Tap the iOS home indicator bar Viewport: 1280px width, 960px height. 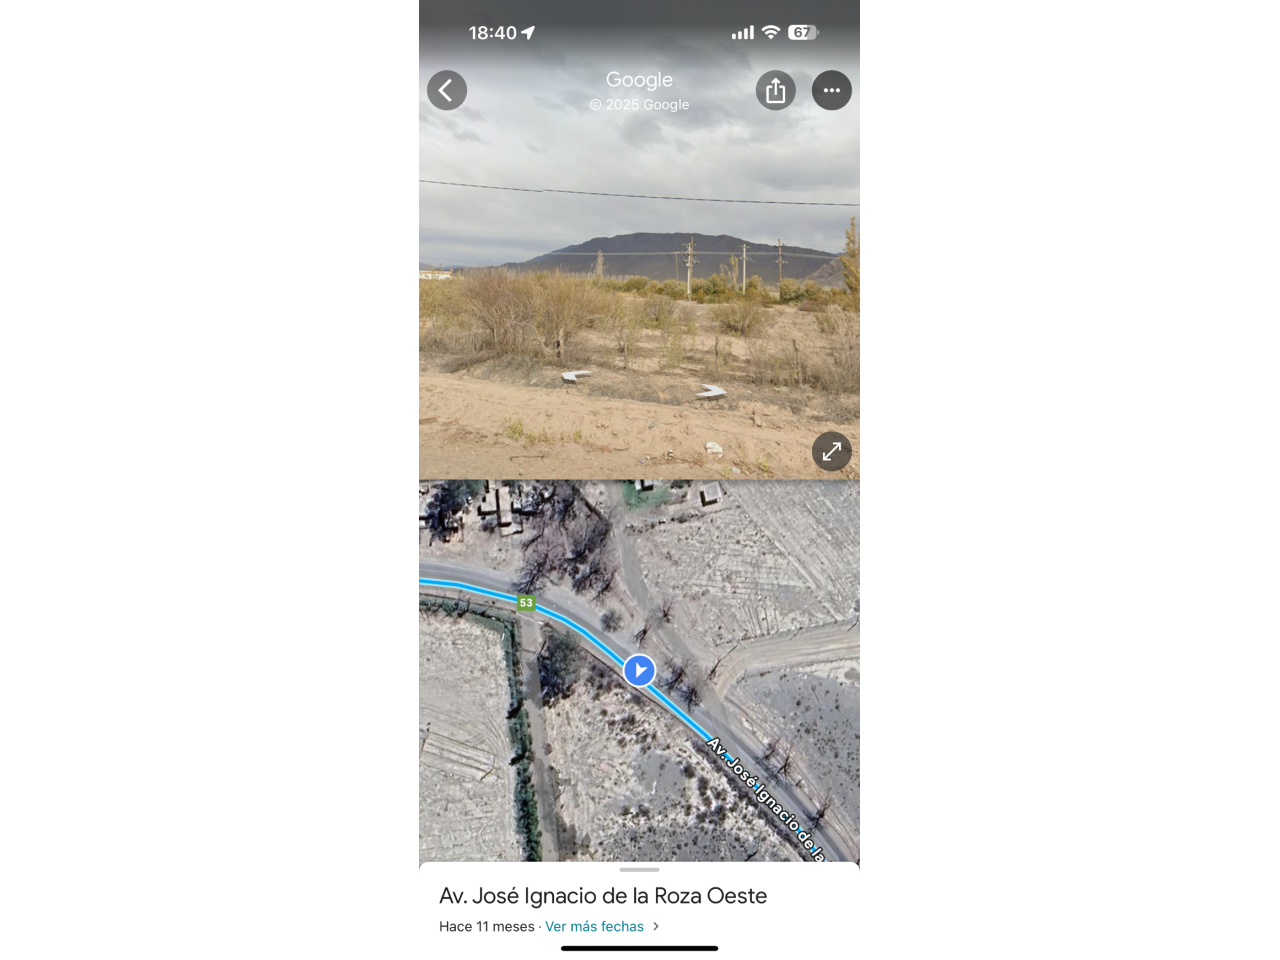click(x=639, y=948)
